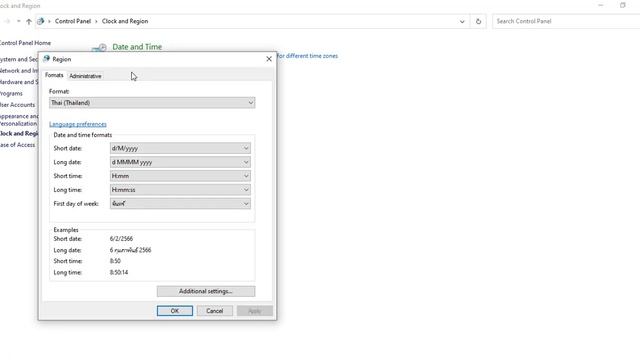This screenshot has width=640, height=360.
Task: Restore down the Control Panel window
Action: point(622,5)
